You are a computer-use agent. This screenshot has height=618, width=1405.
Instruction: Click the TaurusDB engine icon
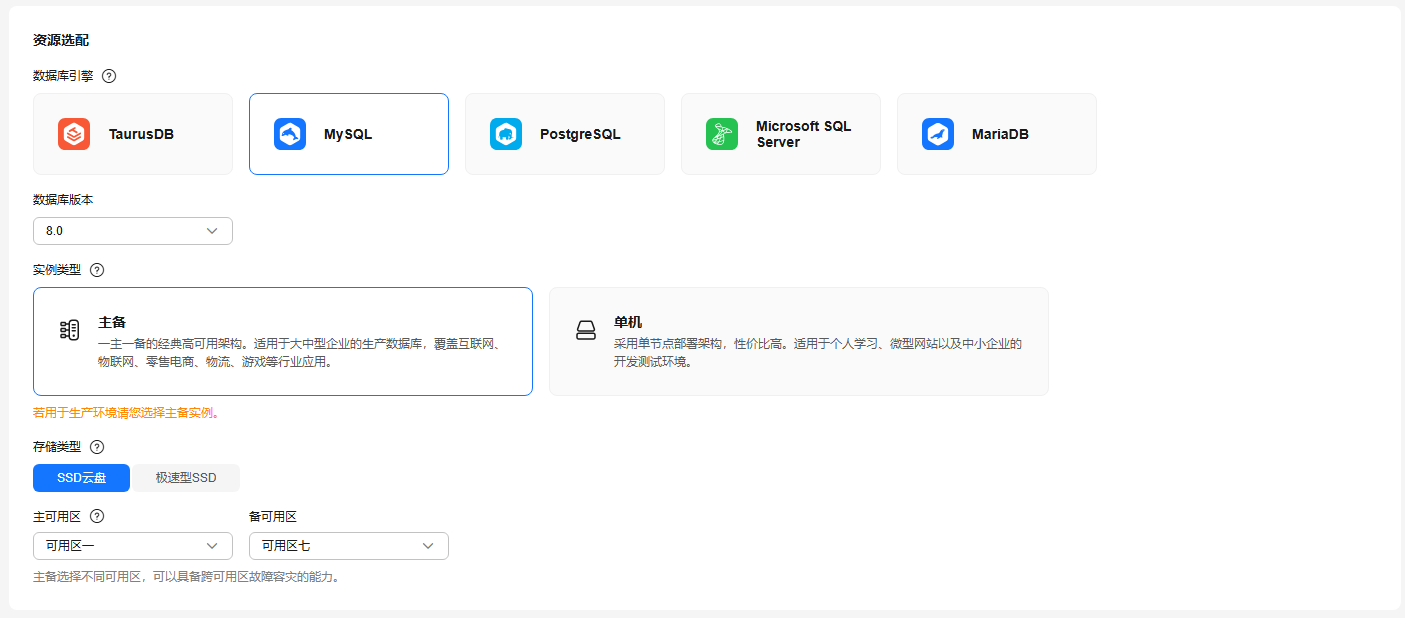pyautogui.click(x=74, y=134)
